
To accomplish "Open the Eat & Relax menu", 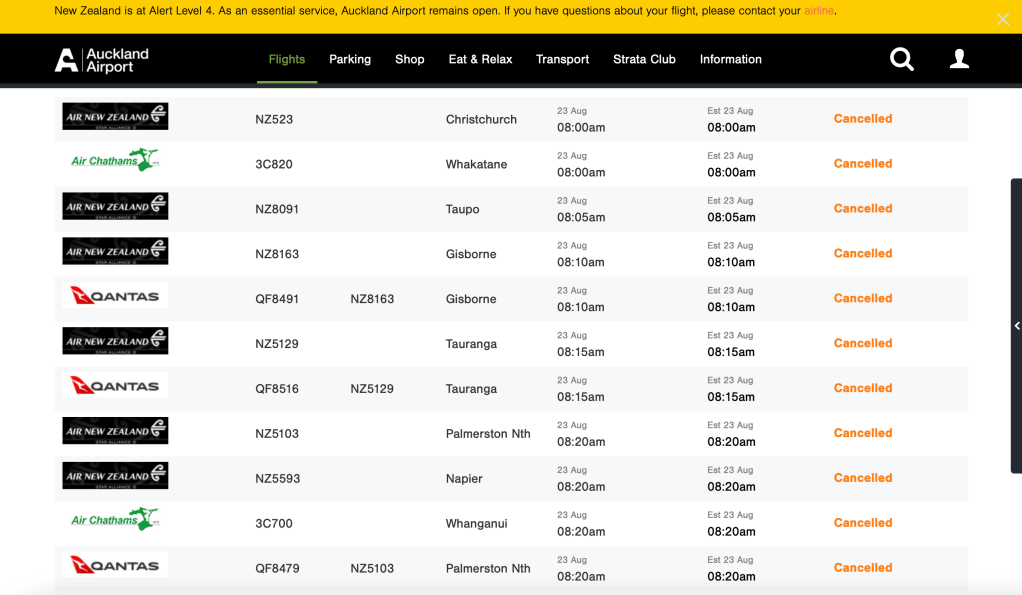I will 480,60.
